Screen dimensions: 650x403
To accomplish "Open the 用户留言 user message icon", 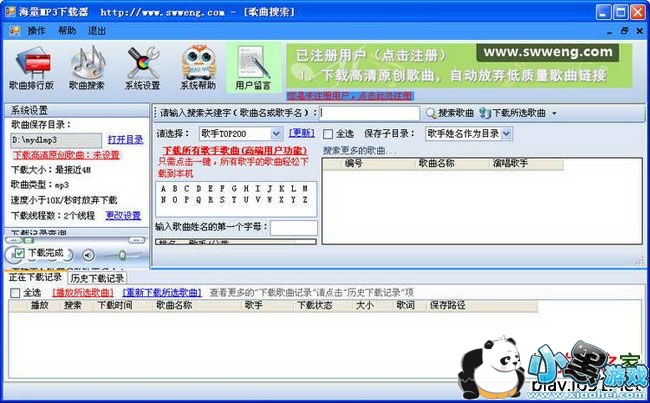I will click(x=253, y=68).
